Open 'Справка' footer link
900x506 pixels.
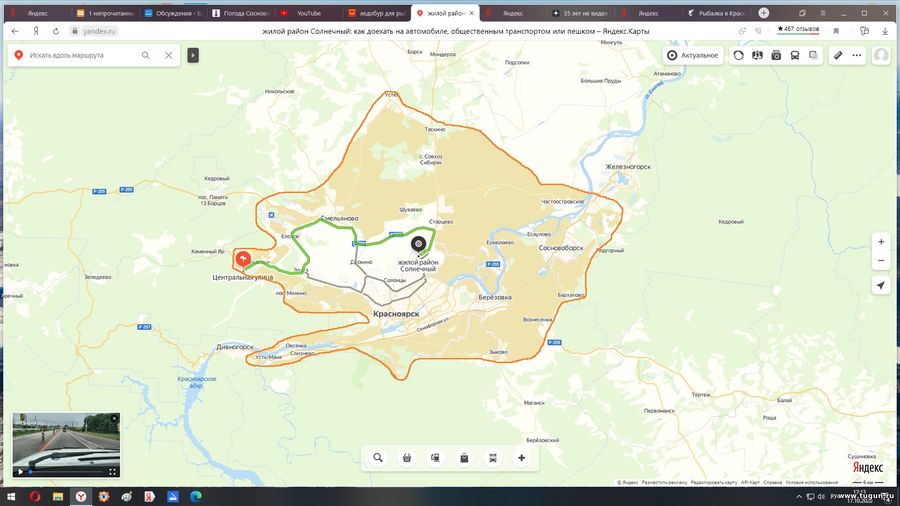coord(773,482)
